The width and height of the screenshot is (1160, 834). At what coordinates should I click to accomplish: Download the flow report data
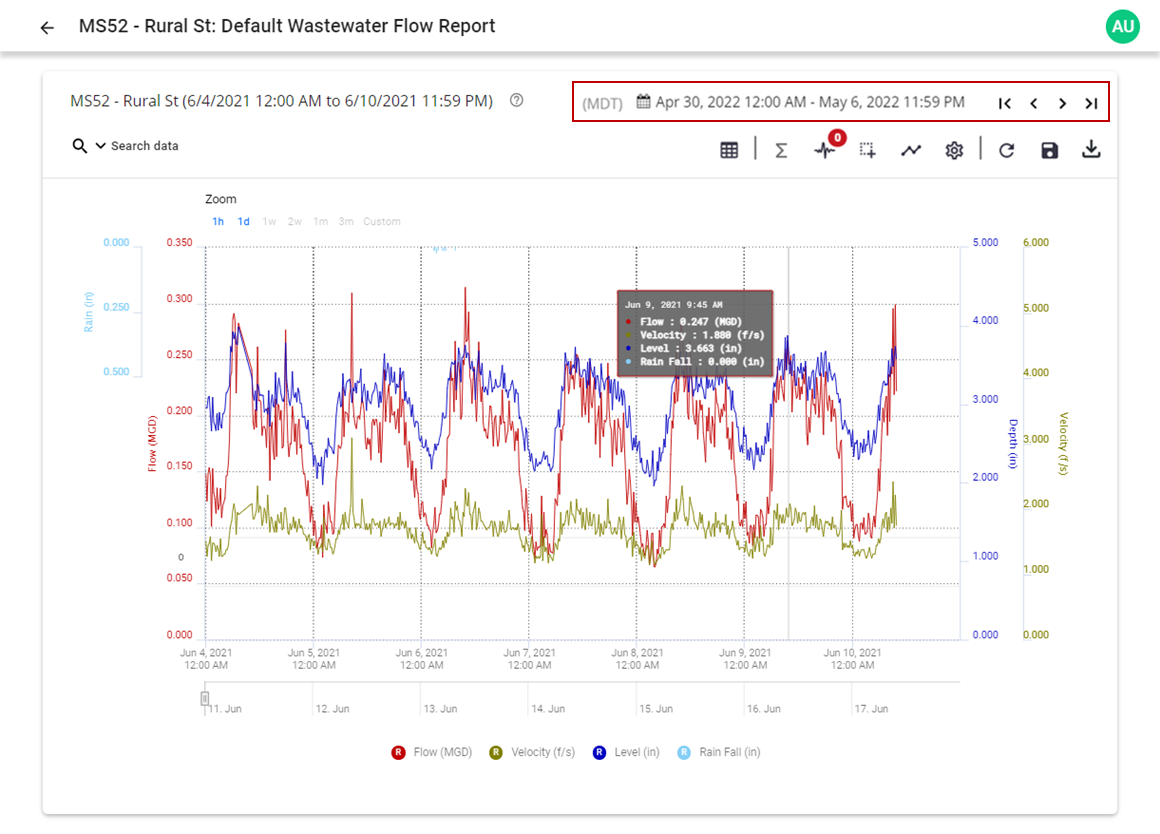(1091, 149)
